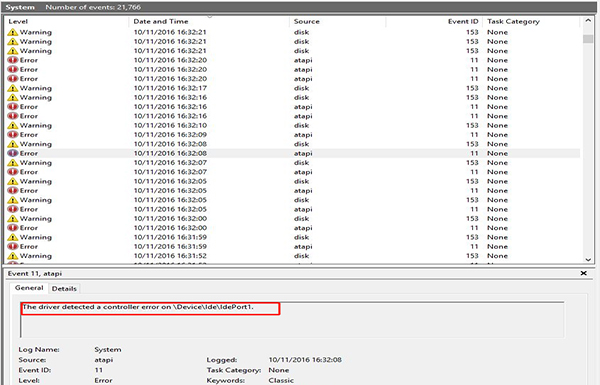This screenshot has width=600, height=385.
Task: Click the warning icon on the 16:32:07 disk row
Action: pyautogui.click(x=13, y=163)
